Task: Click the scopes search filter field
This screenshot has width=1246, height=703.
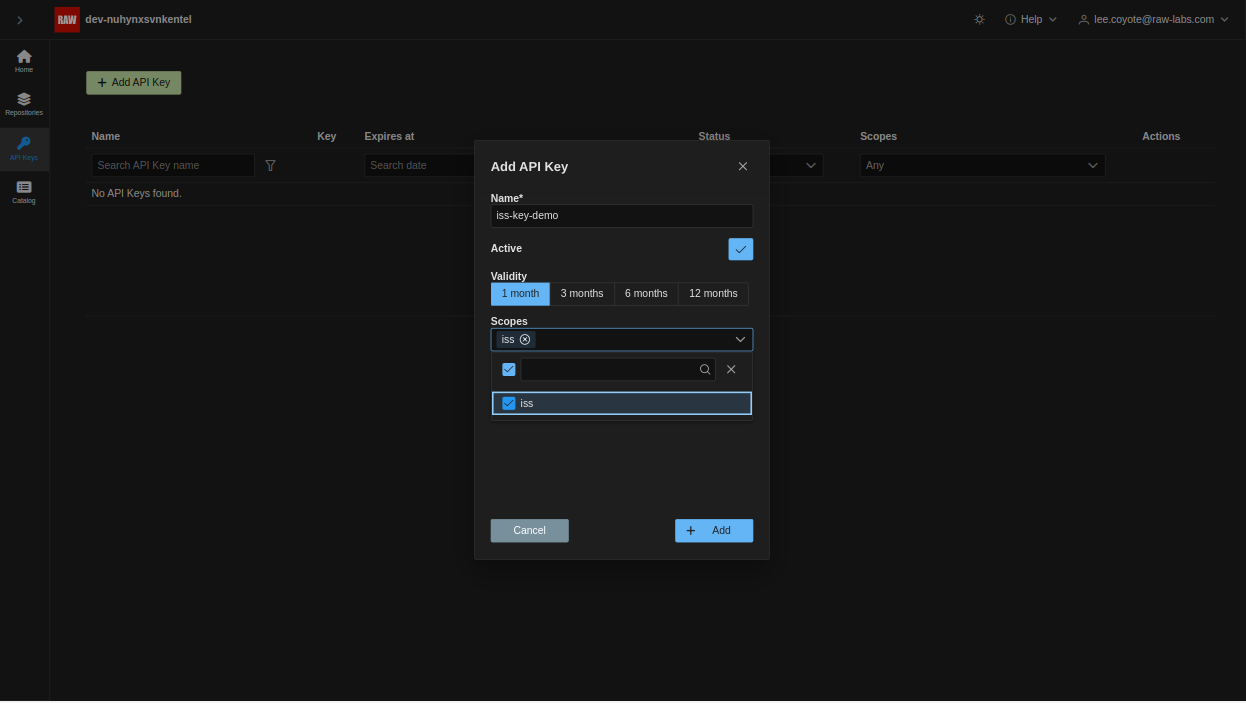Action: click(x=618, y=369)
